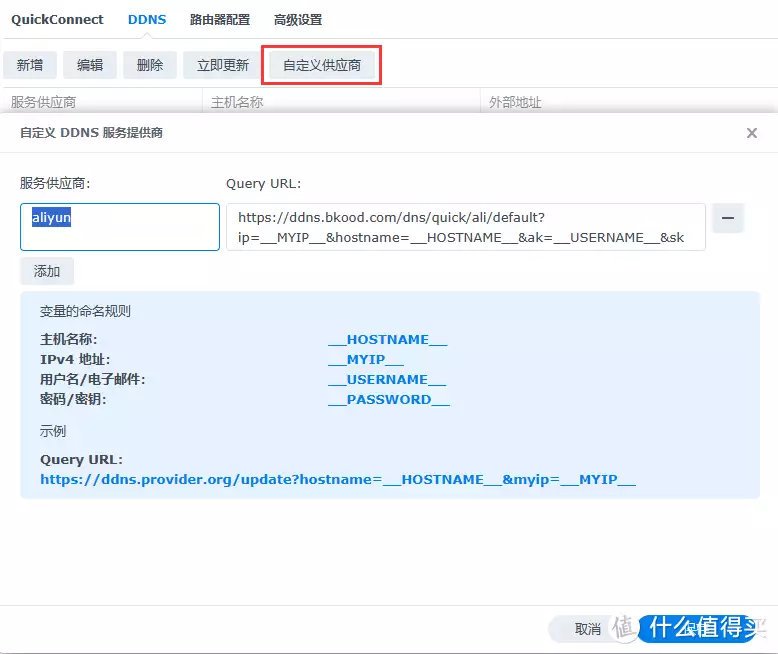Click the 密码/密钥: rule label
This screenshot has width=778, height=654.
(x=73, y=399)
